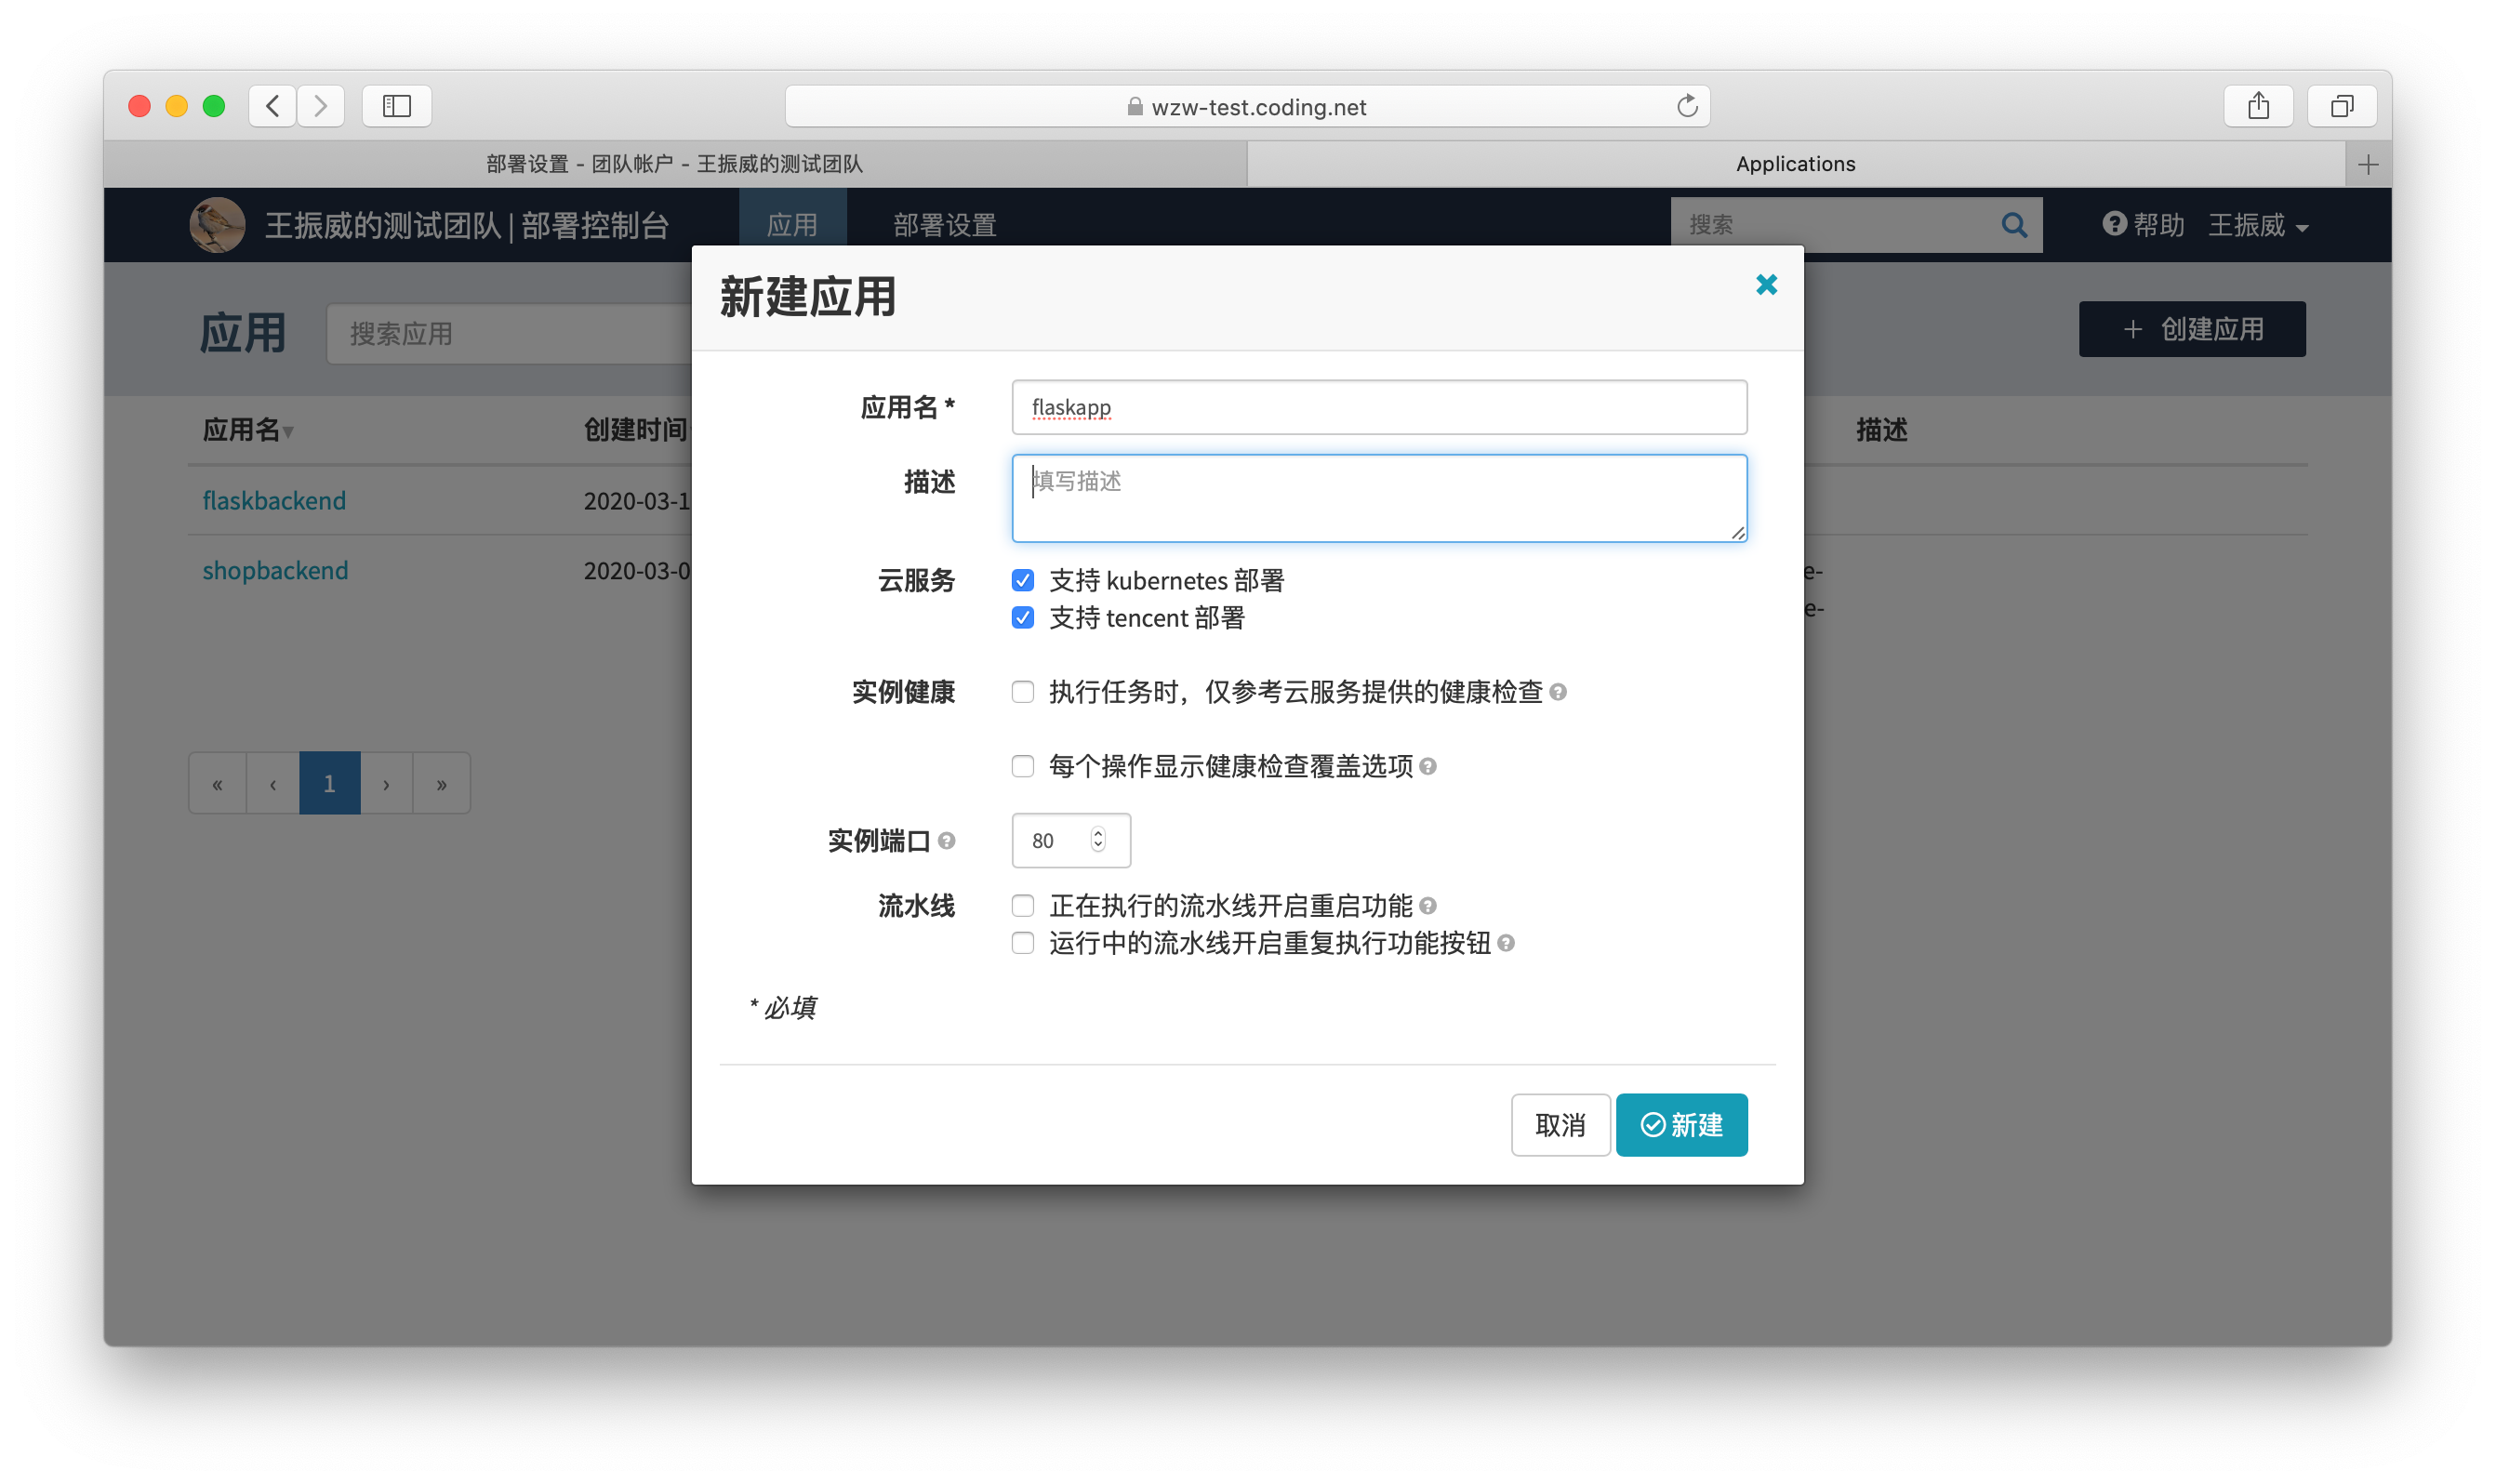Click the 新建 confirm button
The height and width of the screenshot is (1484, 2496).
pyautogui.click(x=1681, y=1125)
